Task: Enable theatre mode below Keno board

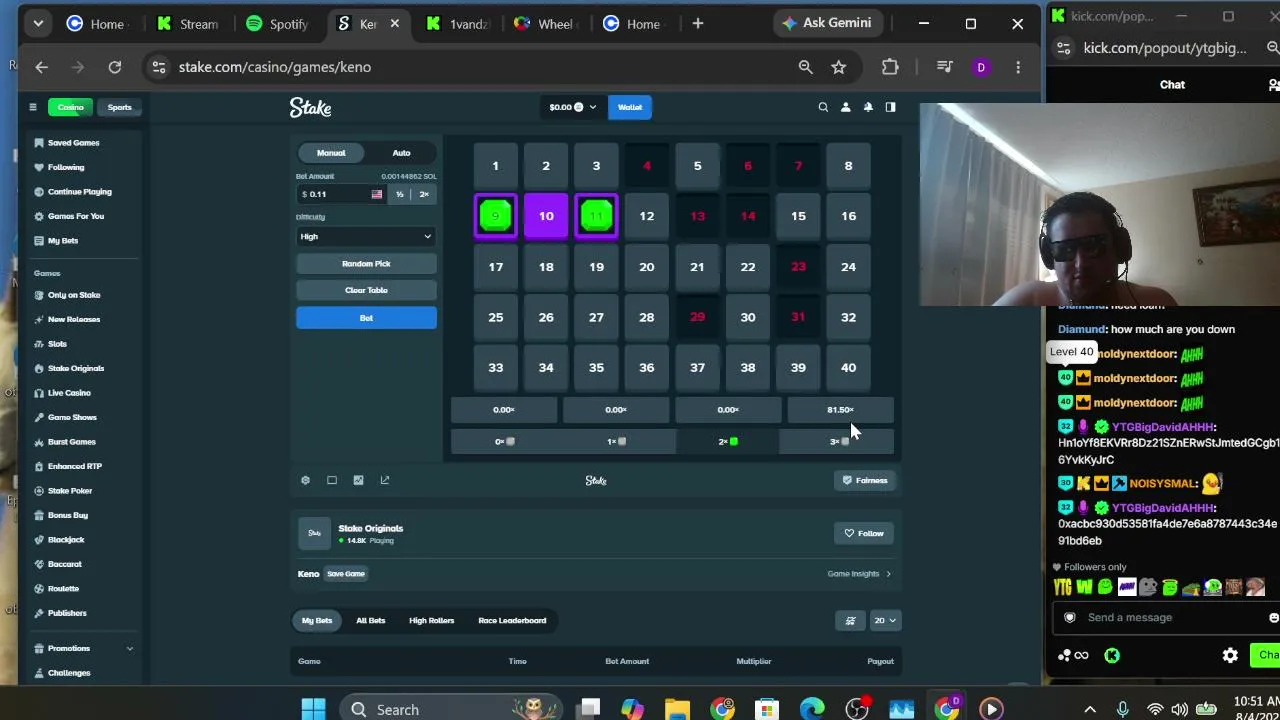Action: 332,480
